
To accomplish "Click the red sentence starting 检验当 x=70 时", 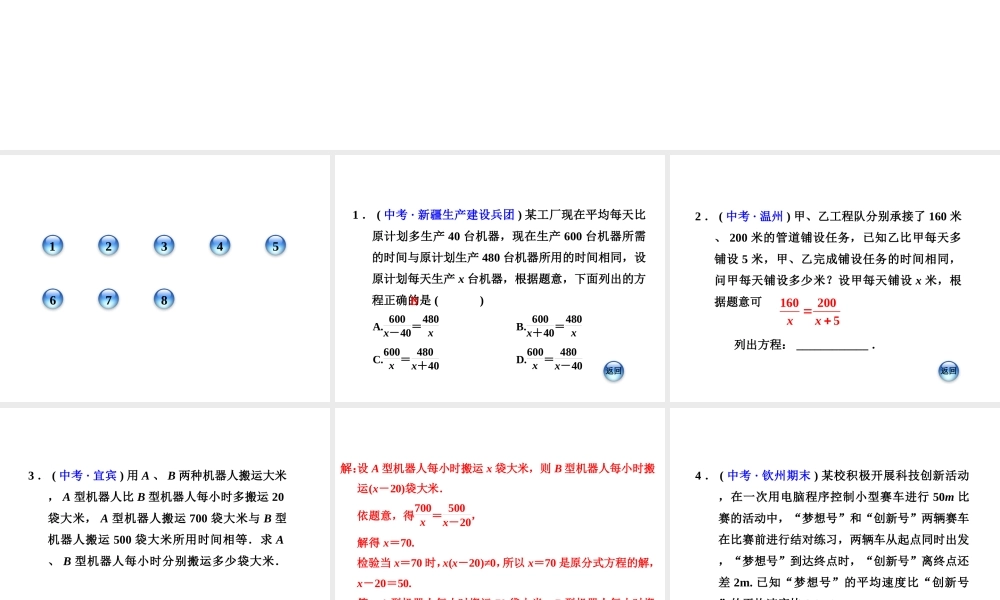I will [506, 563].
